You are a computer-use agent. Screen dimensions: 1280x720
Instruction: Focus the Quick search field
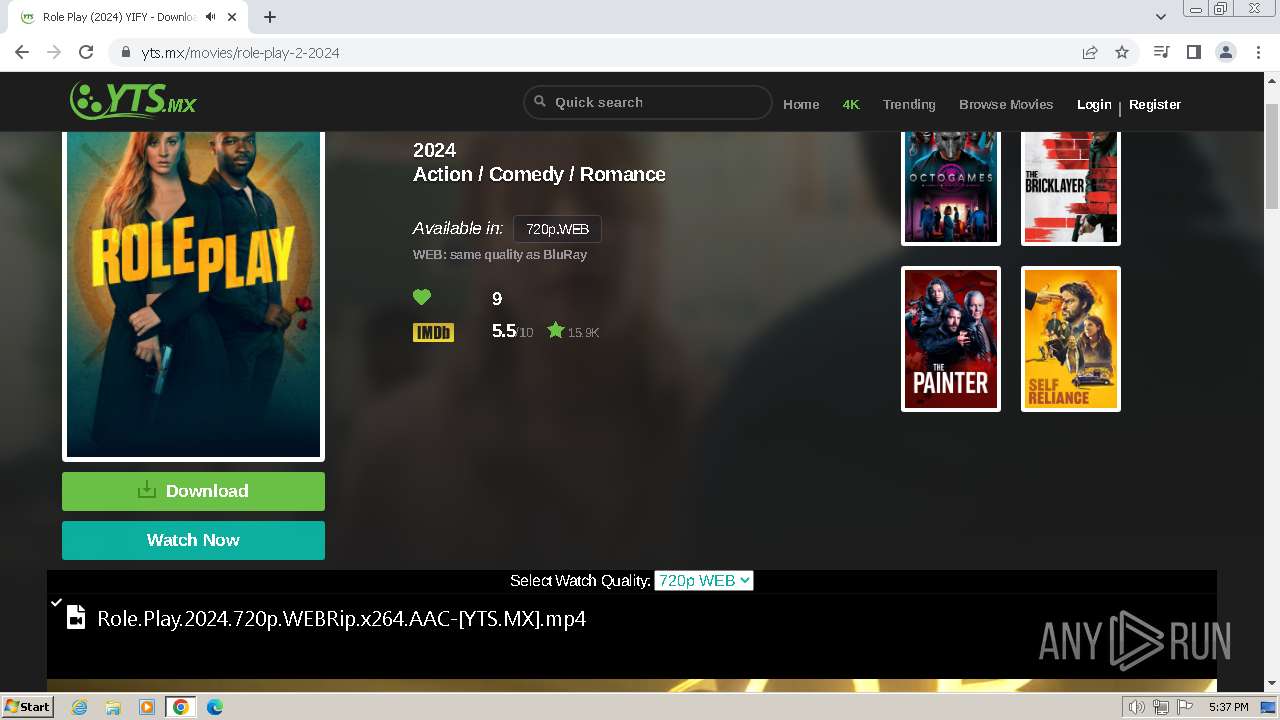(x=648, y=102)
